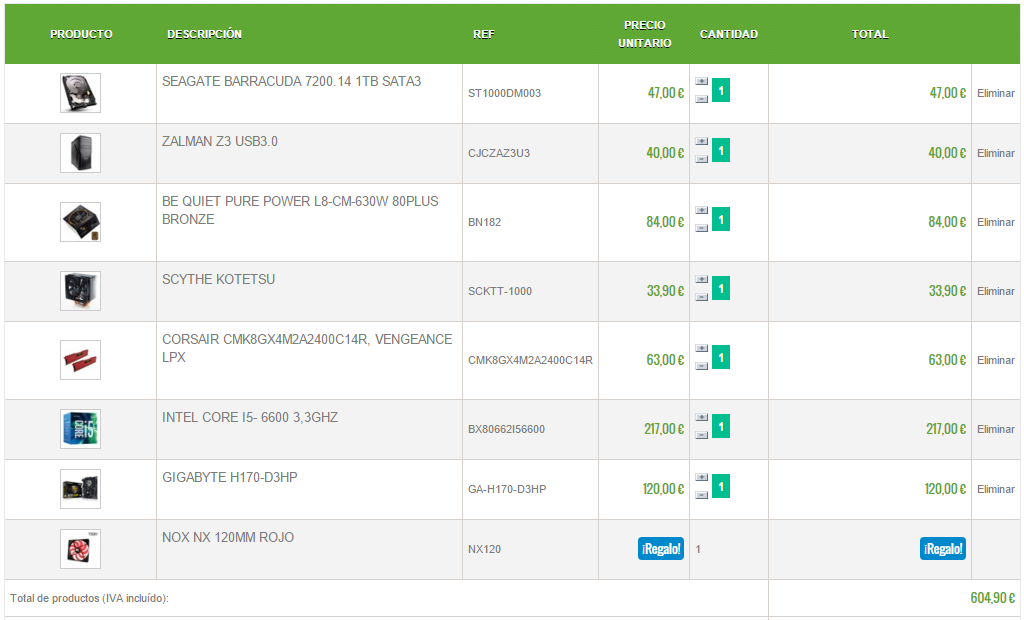Click minus button for Intel Core i5-6600
Image resolution: width=1024 pixels, height=620 pixels.
(x=701, y=435)
